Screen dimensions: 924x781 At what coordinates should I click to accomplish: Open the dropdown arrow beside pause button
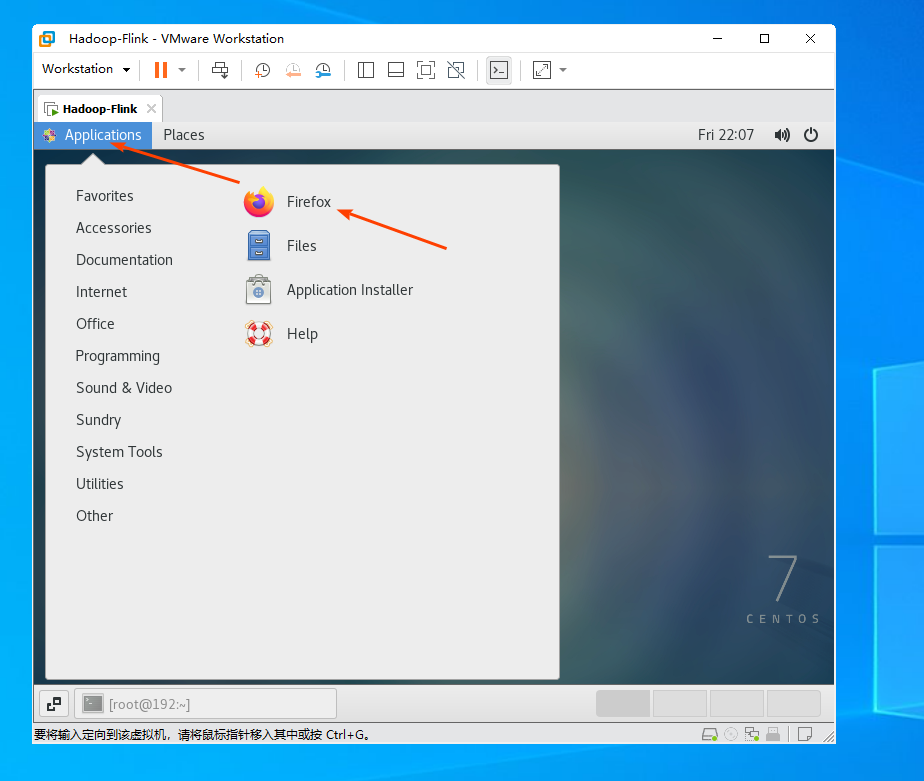[x=182, y=70]
